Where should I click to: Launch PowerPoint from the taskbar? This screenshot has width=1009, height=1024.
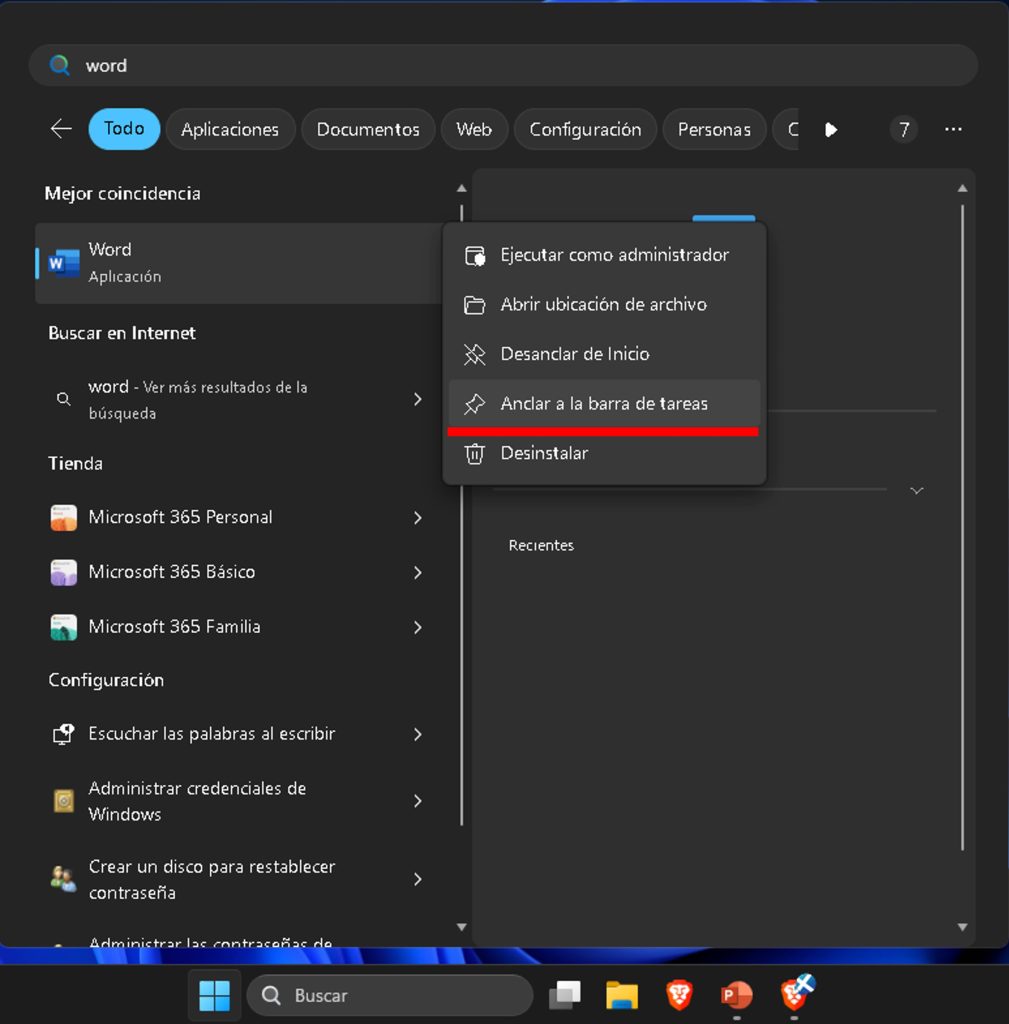(x=737, y=995)
